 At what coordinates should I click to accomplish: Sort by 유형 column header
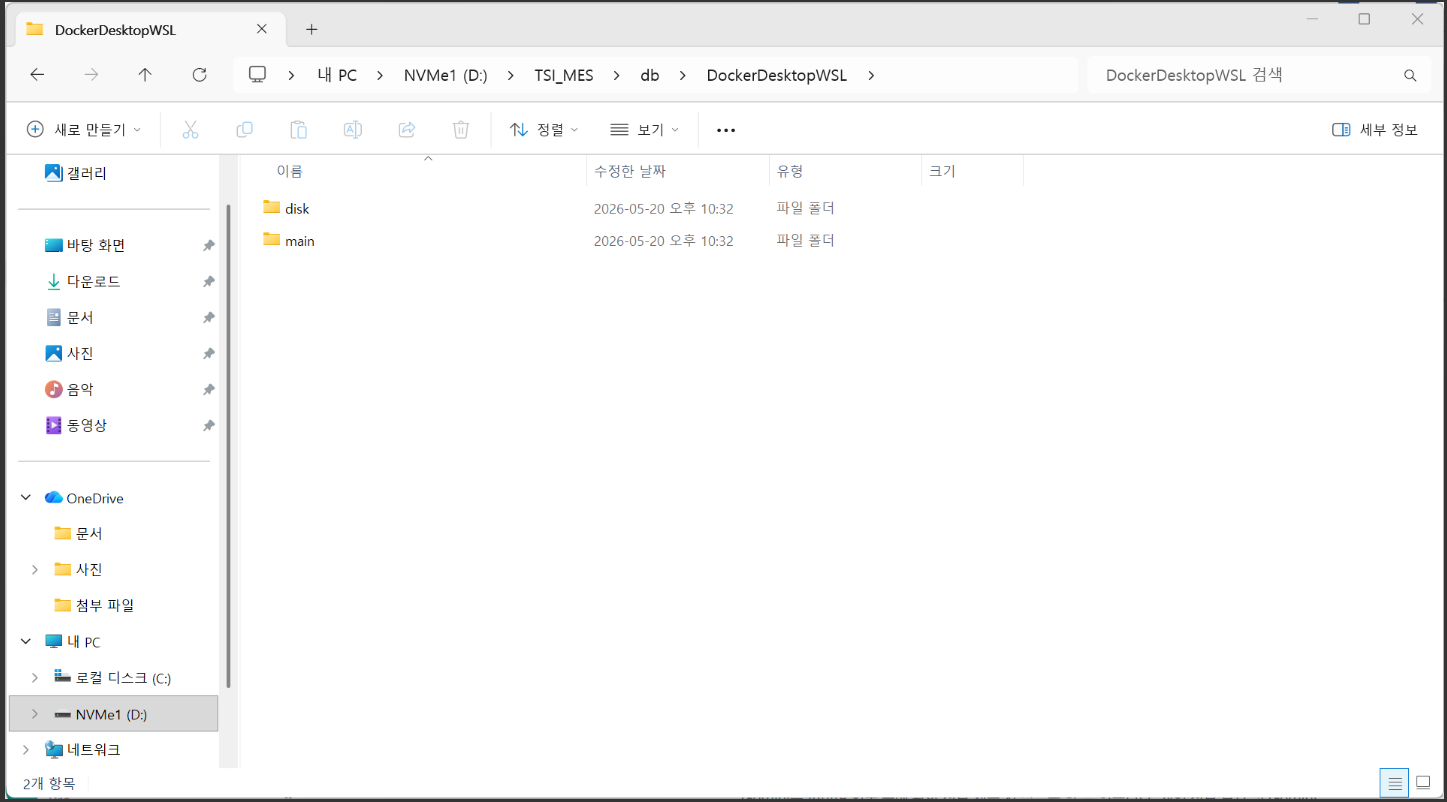[x=790, y=171]
